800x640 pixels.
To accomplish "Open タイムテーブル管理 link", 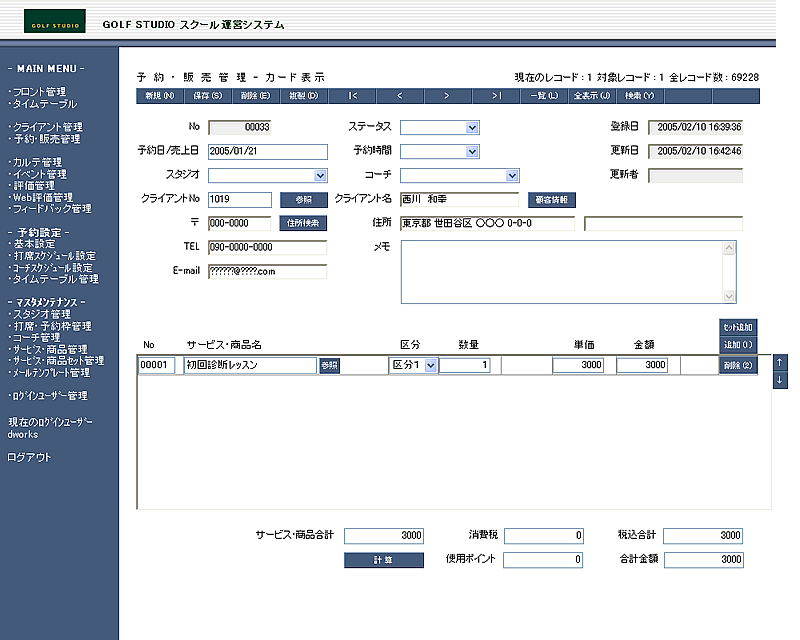I will coord(55,279).
